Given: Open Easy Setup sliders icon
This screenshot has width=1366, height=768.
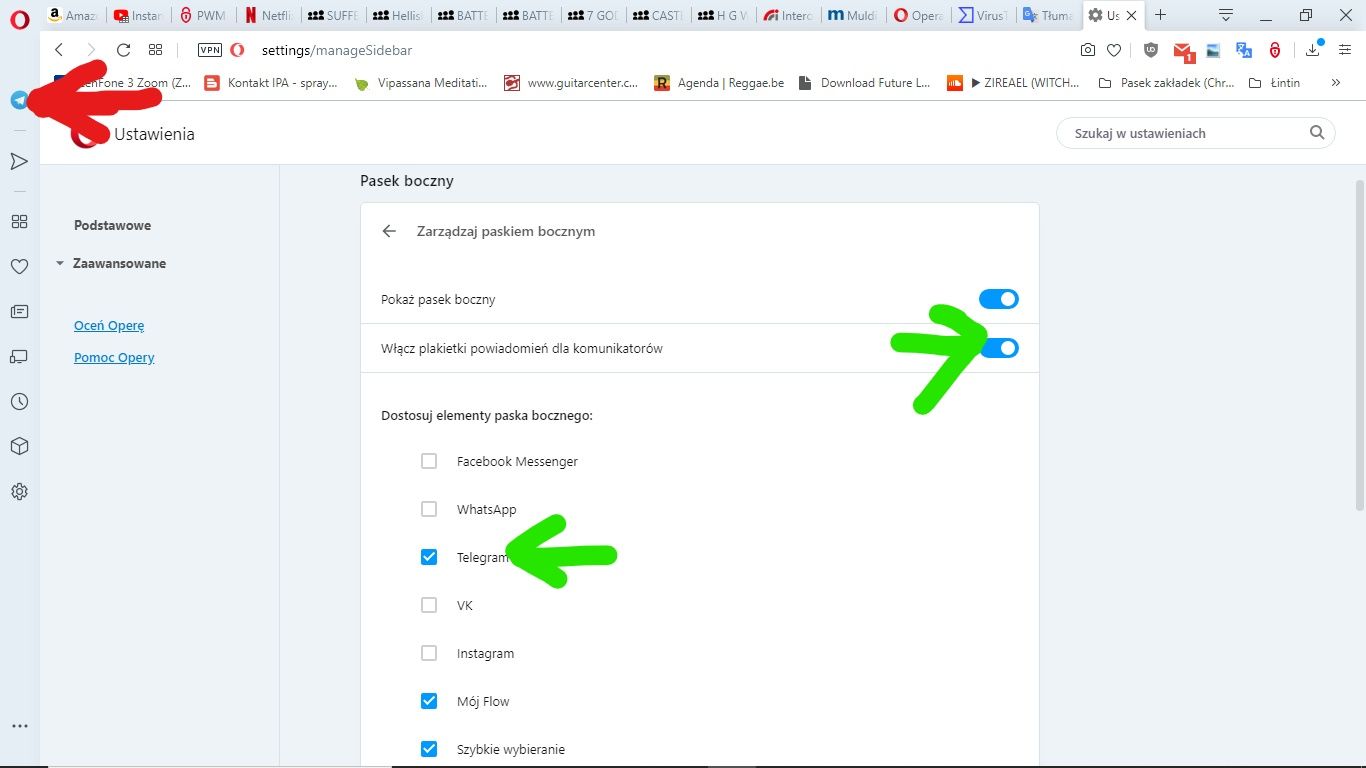Looking at the screenshot, I should coord(1345,50).
